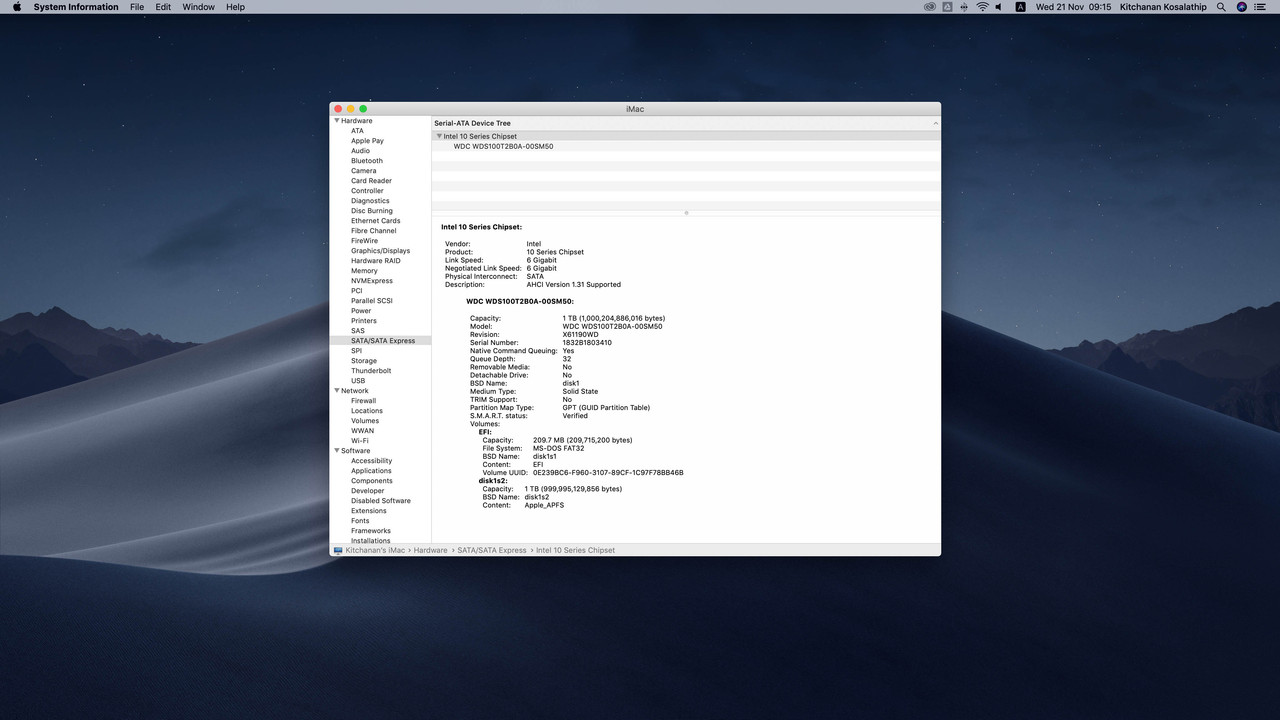
Task: Click the pane splitter handle dot
Action: 686,212
